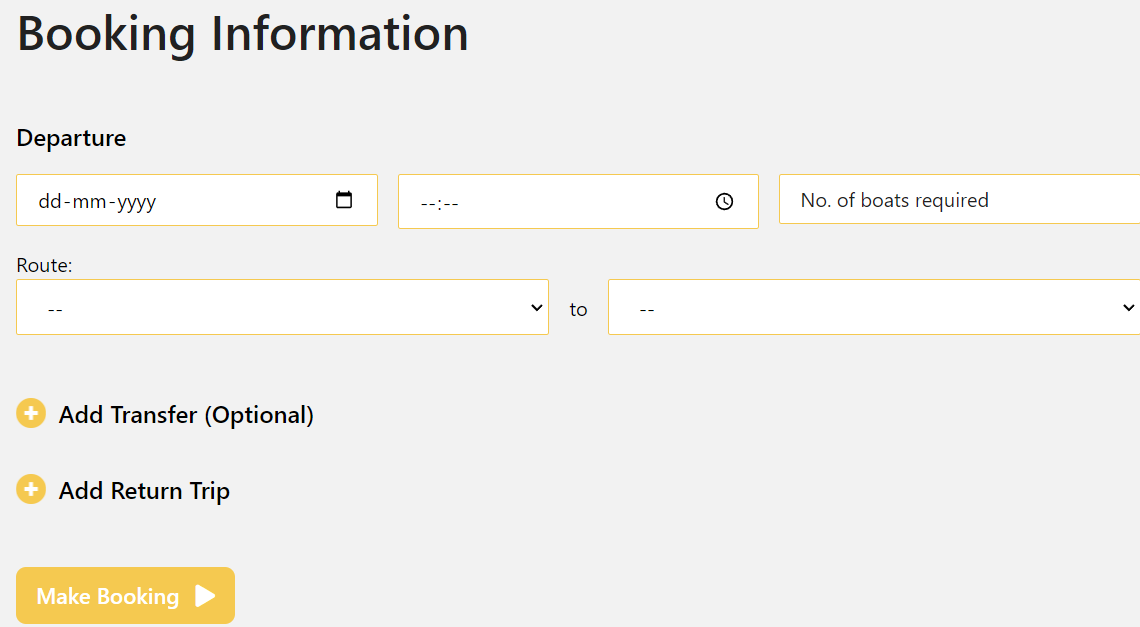This screenshot has height=627, width=1140.
Task: Click the Booking Information heading
Action: pyautogui.click(x=243, y=33)
